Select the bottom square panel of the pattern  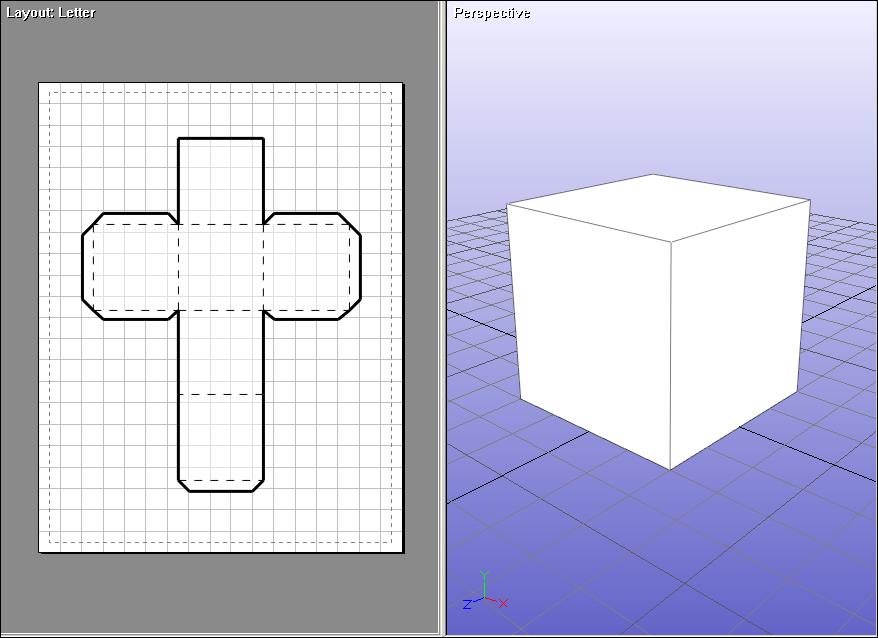coord(221,436)
